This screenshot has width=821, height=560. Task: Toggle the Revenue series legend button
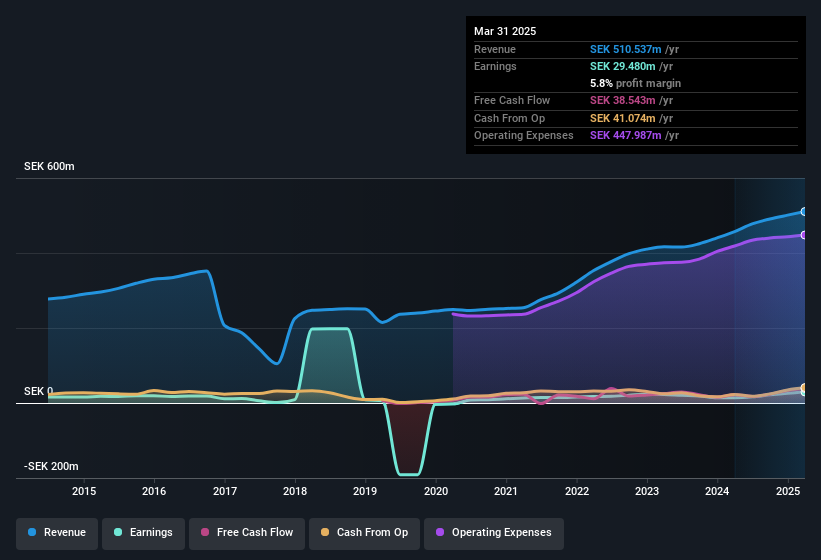click(57, 533)
